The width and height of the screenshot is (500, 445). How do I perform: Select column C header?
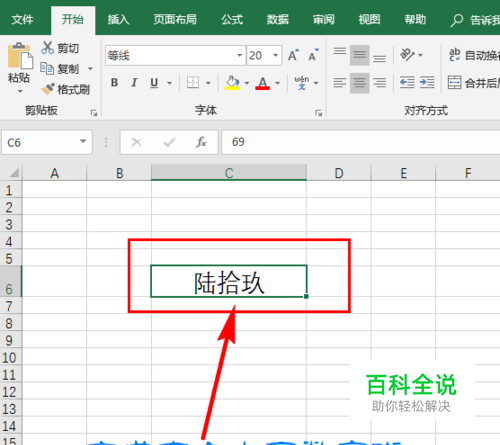coord(229,173)
